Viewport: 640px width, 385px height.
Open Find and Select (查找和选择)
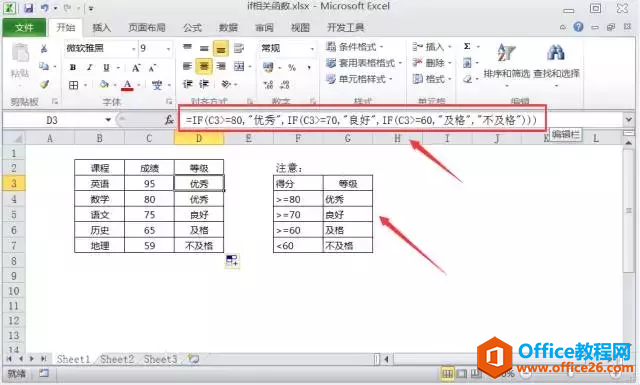coord(556,65)
